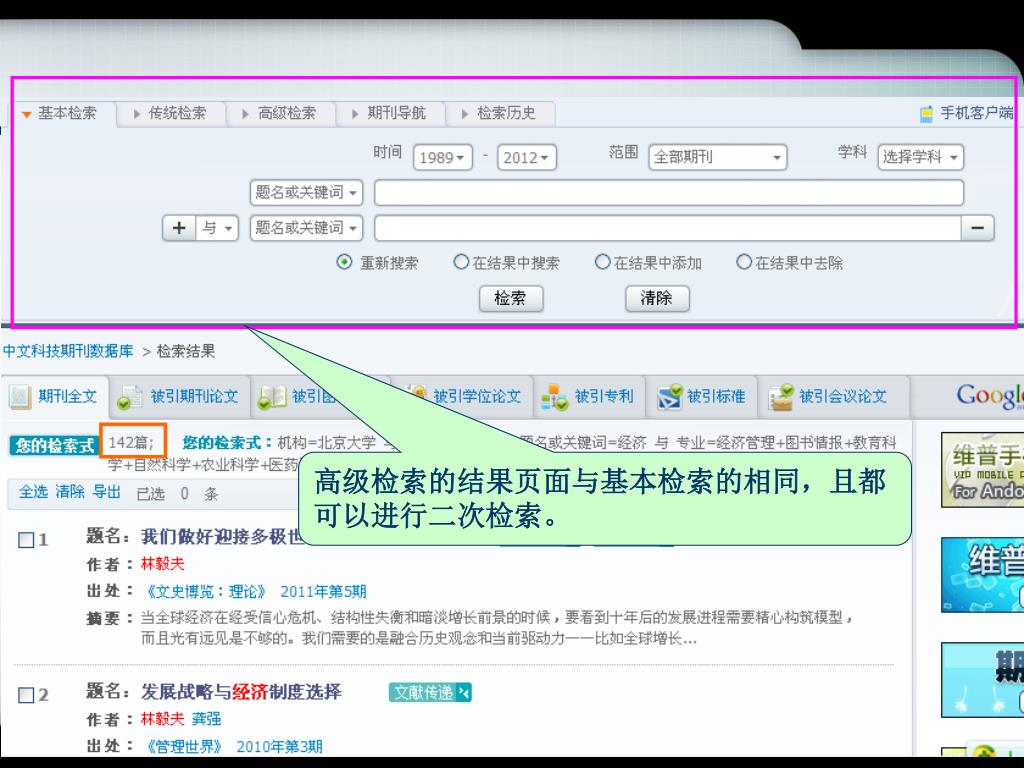Switch to the 传统检索 tab
The height and width of the screenshot is (768, 1024).
tap(171, 113)
